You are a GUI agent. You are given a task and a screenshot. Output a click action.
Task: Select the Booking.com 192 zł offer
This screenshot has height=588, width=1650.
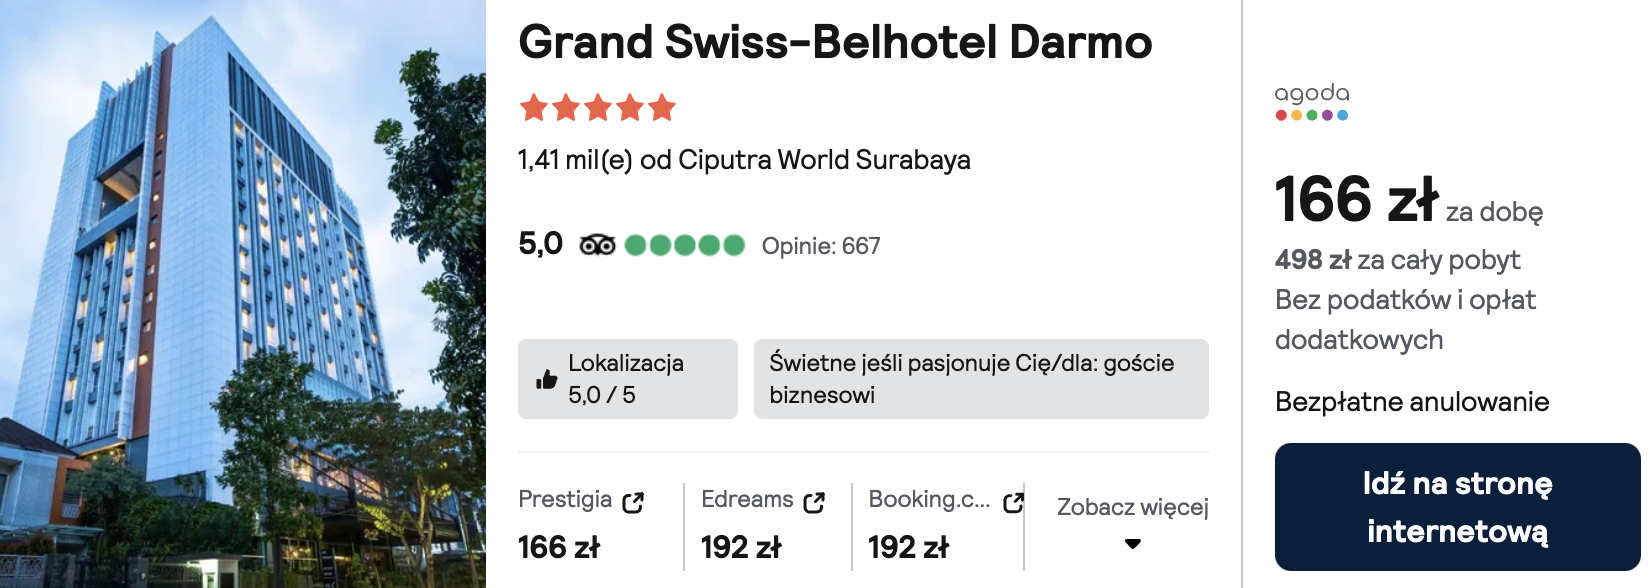(908, 547)
